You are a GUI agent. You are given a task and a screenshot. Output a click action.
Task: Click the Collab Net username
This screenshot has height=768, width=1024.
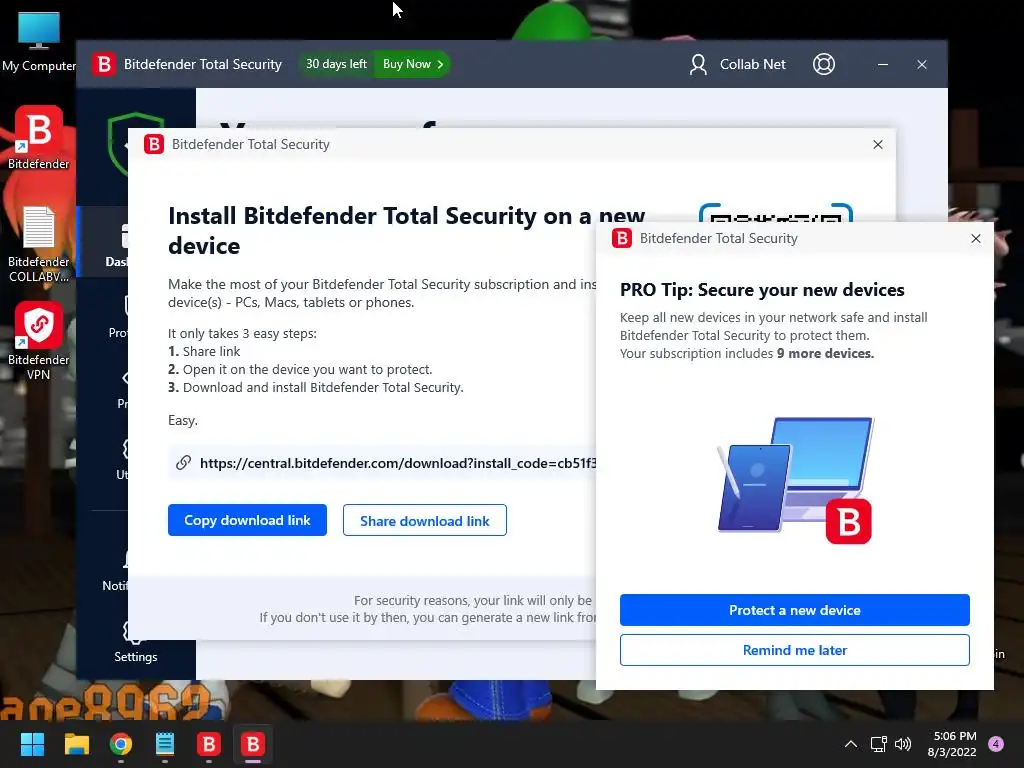coord(752,64)
